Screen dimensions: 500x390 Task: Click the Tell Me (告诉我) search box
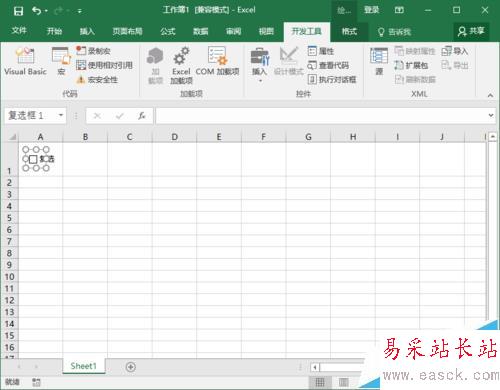tap(394, 32)
